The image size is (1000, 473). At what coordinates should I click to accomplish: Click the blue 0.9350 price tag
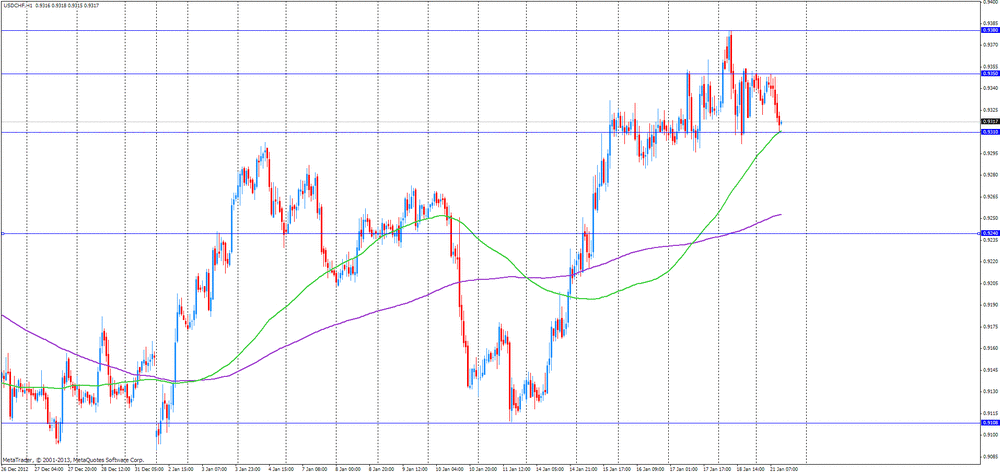tap(990, 73)
